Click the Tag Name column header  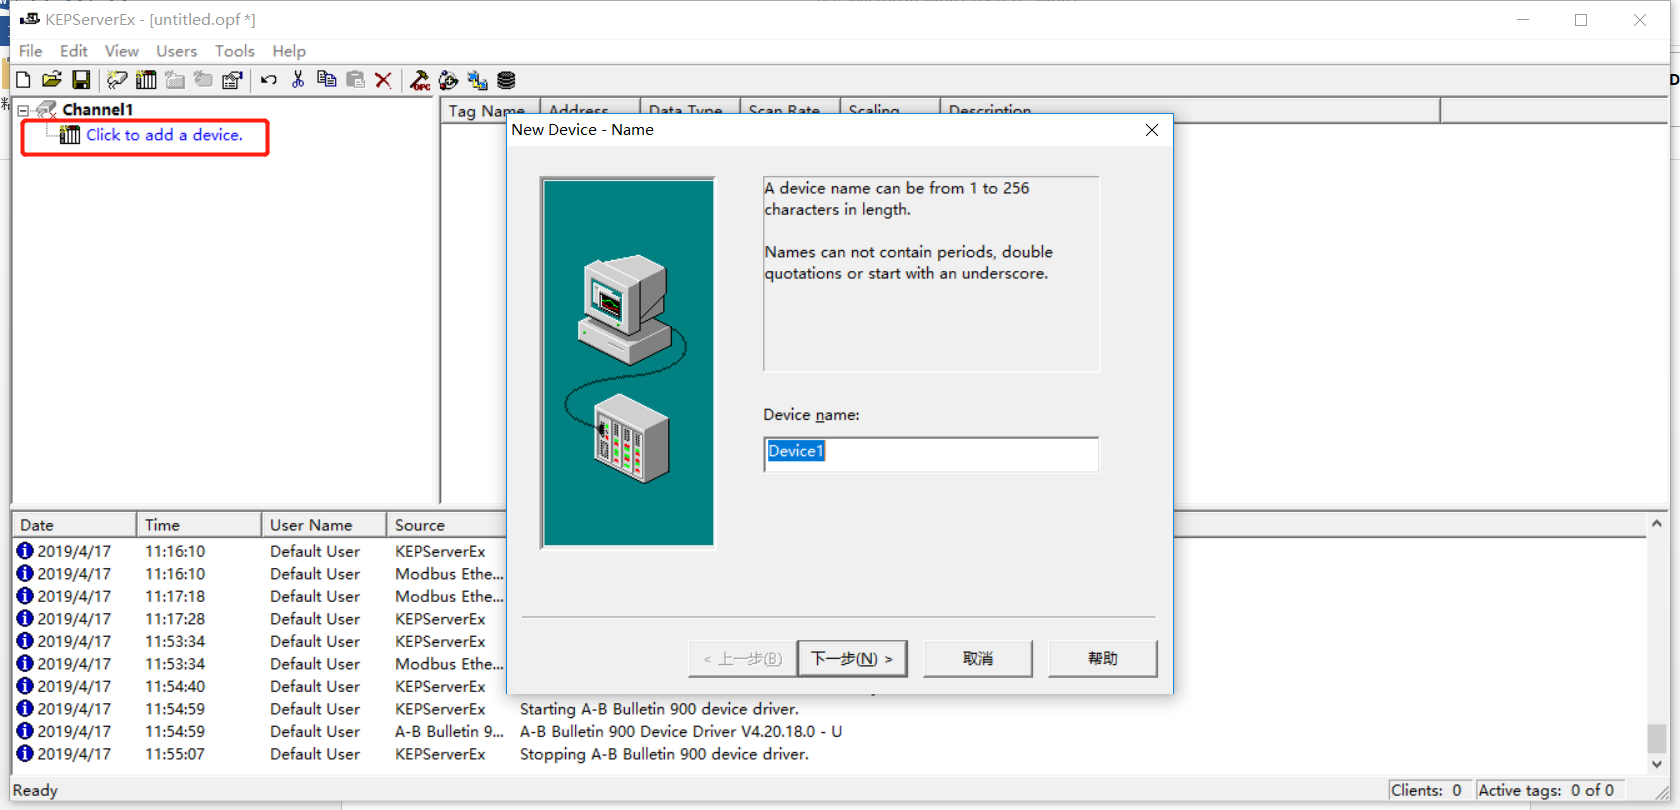490,110
